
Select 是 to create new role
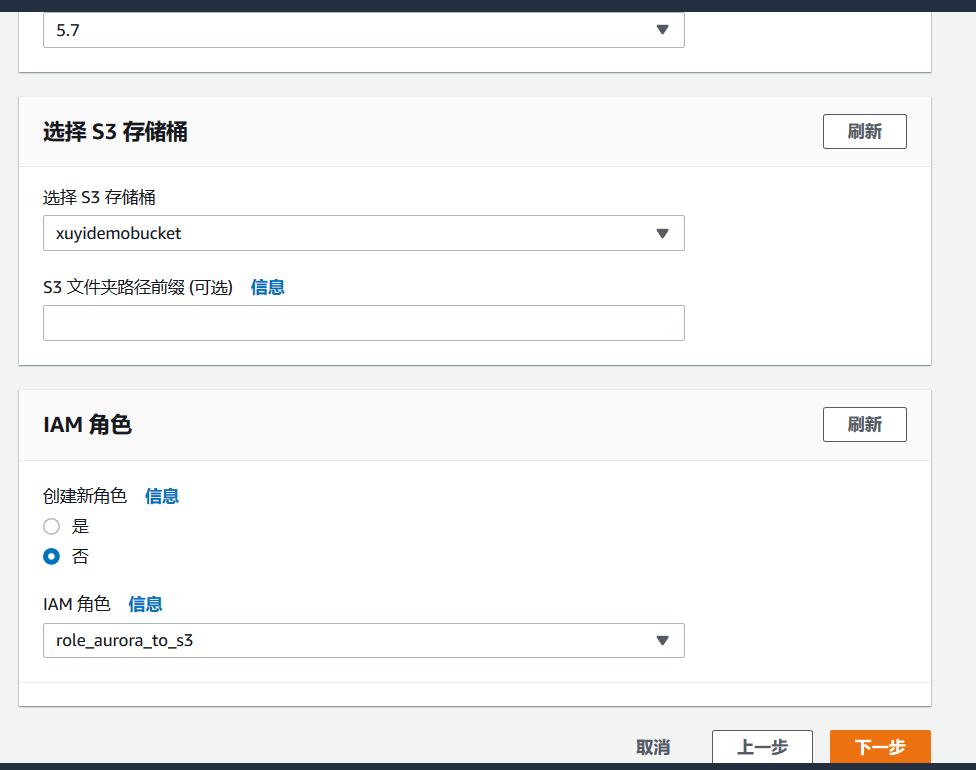[52, 527]
